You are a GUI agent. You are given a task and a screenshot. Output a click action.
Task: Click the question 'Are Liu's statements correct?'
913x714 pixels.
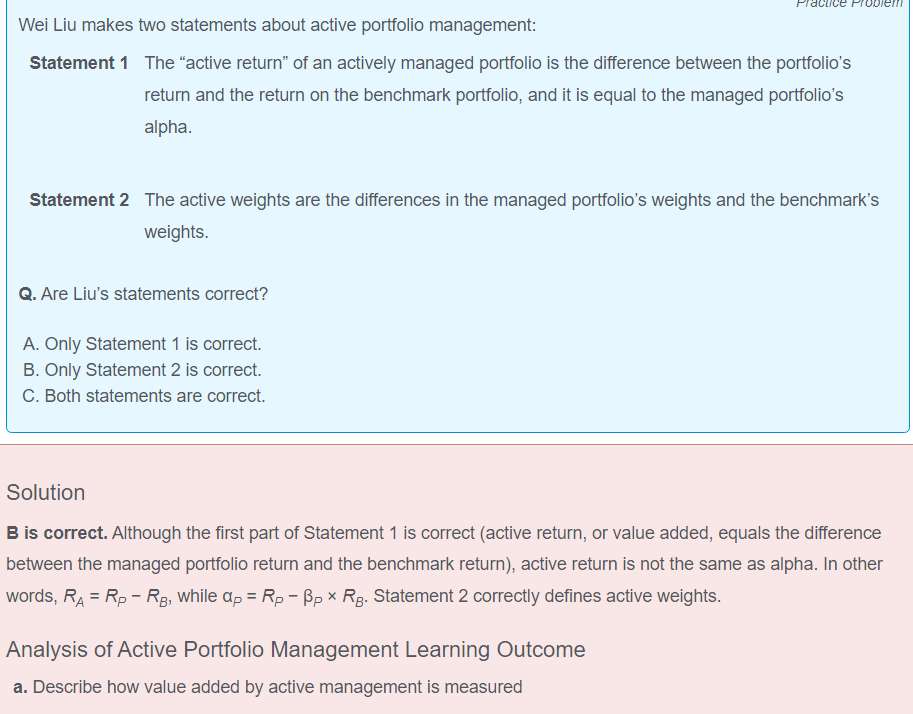click(154, 294)
